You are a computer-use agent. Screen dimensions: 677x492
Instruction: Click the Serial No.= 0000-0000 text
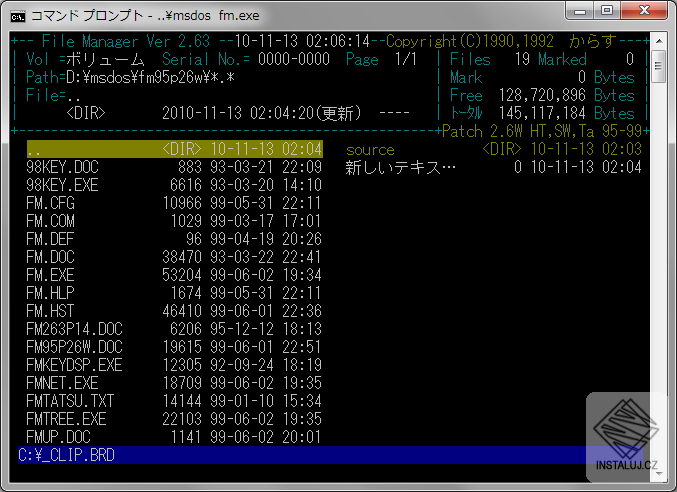pos(246,59)
